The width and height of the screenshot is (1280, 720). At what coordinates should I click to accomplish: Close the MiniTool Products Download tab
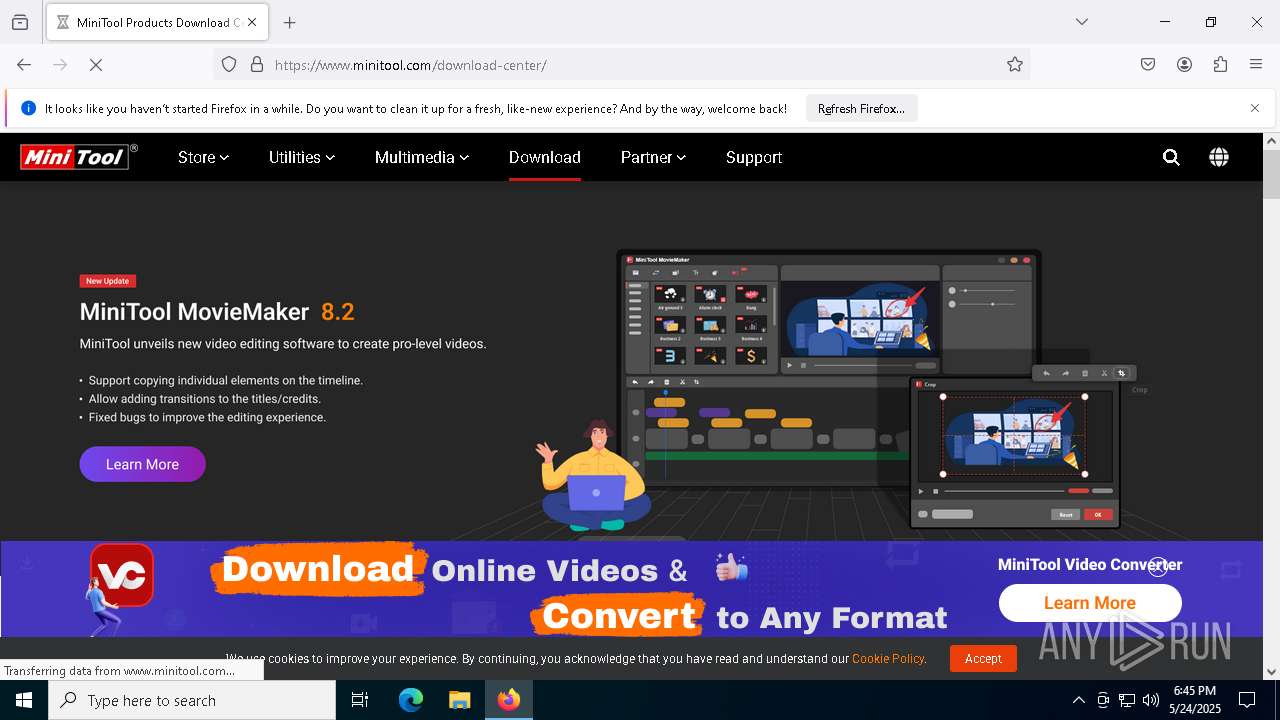coord(252,22)
